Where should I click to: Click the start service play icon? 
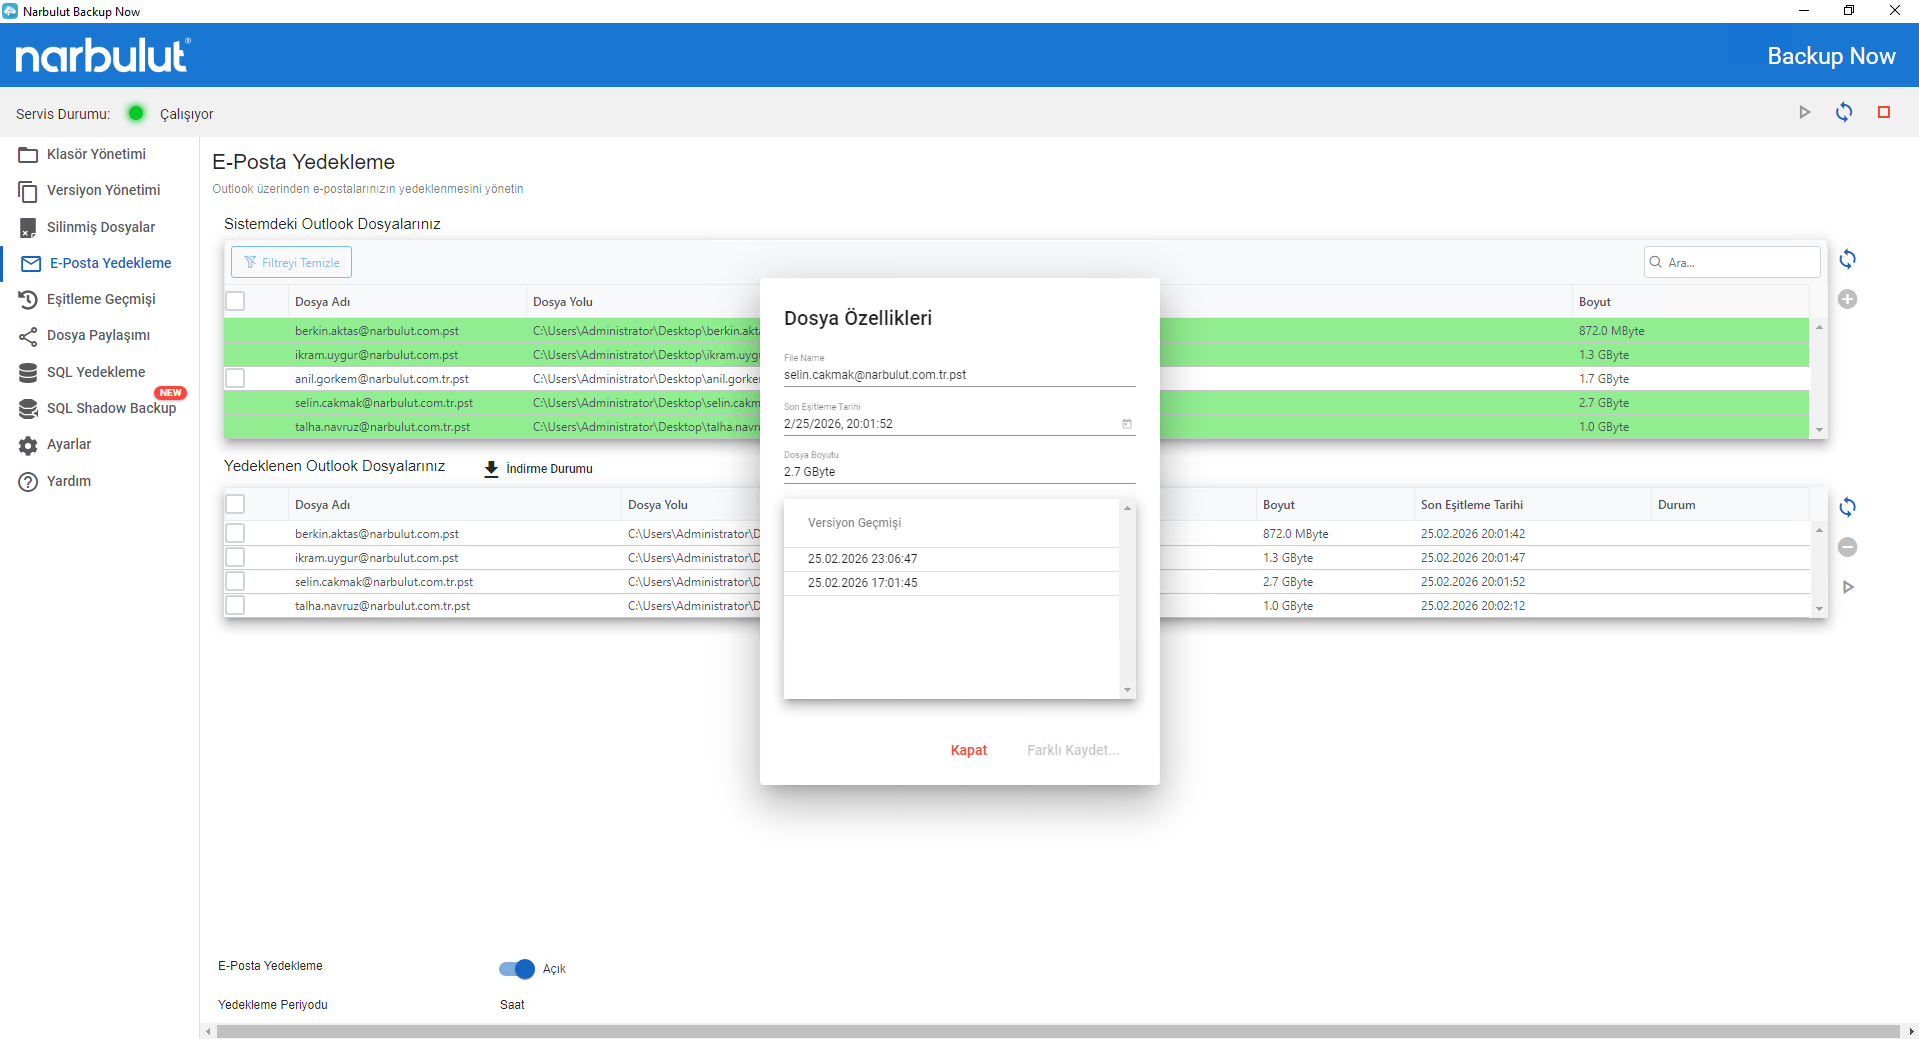(1804, 113)
